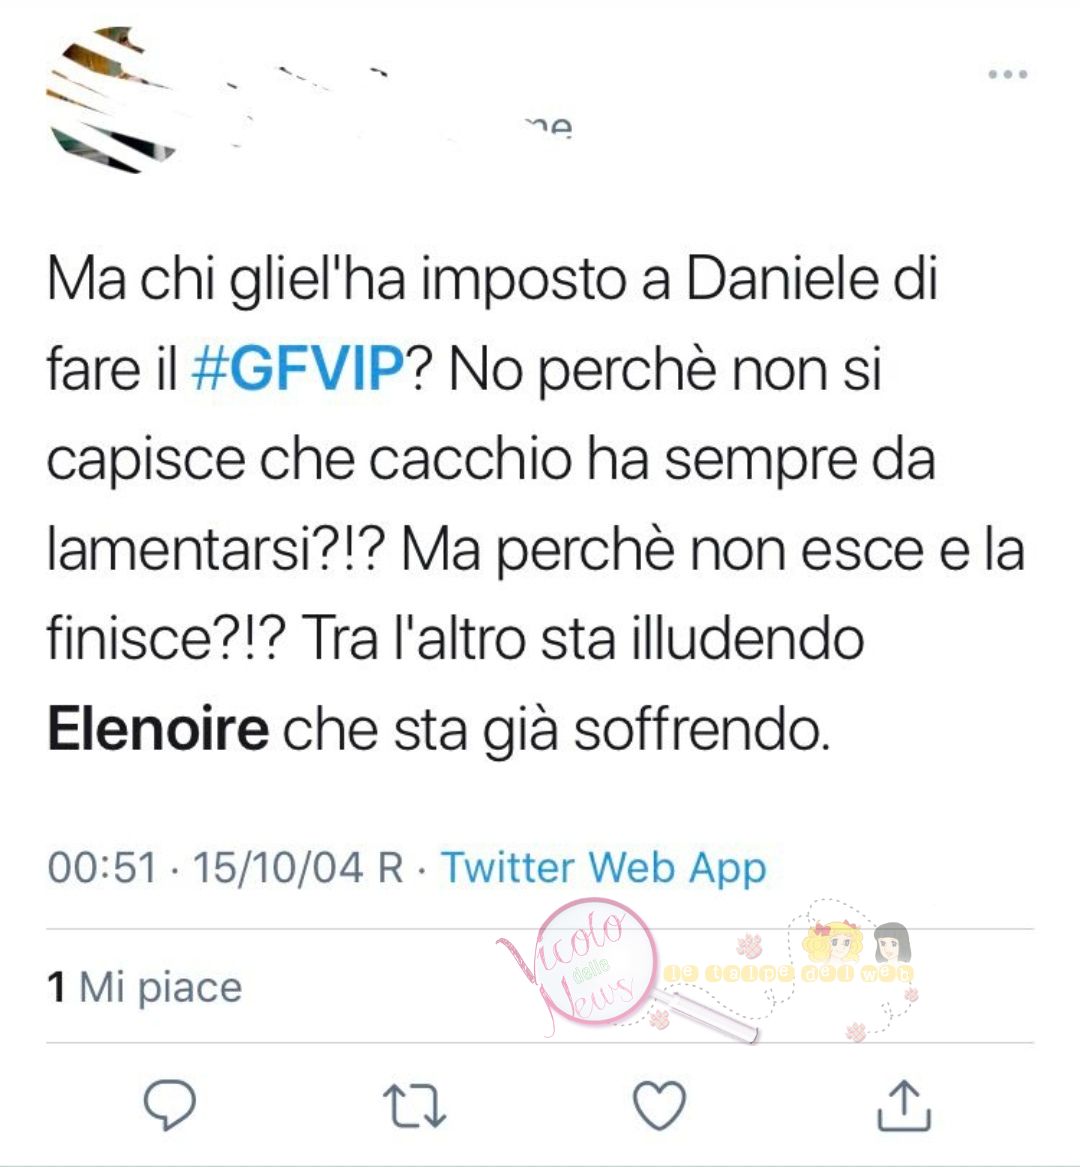Viewport: 1080px width, 1167px height.
Task: Follow the Twitter Web App source link
Action: [604, 869]
